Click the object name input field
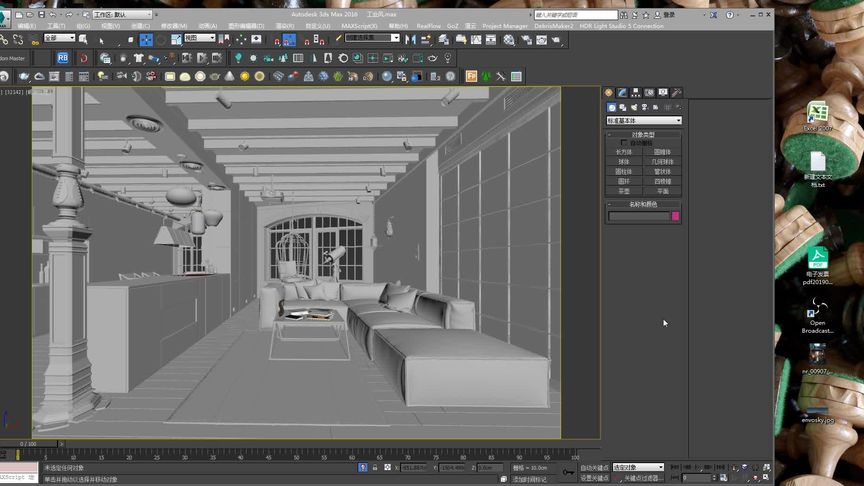Viewport: 864px width, 486px height. (x=639, y=216)
